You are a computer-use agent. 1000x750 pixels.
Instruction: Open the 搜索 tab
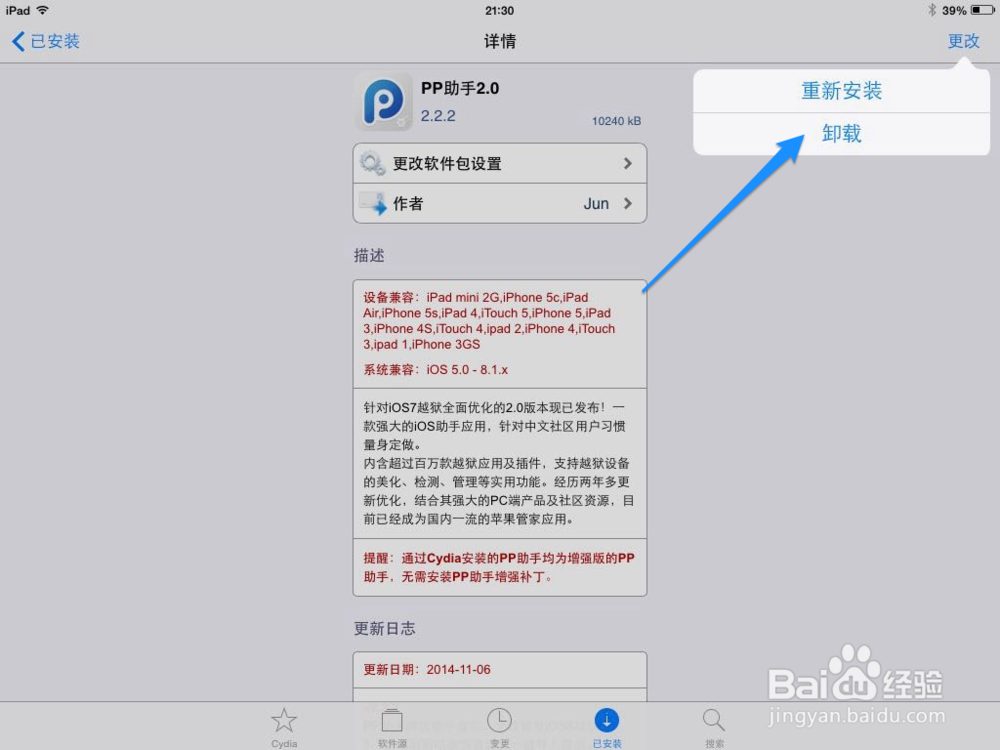[x=714, y=727]
